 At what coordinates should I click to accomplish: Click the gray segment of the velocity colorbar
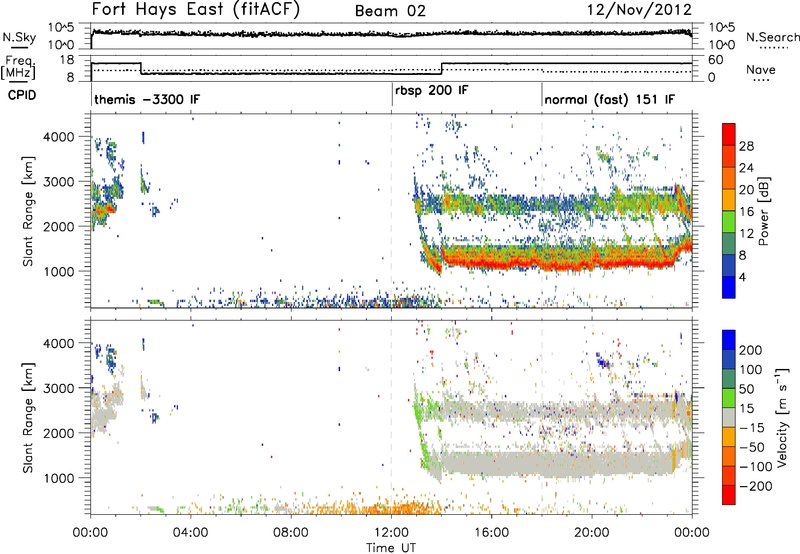tap(729, 418)
